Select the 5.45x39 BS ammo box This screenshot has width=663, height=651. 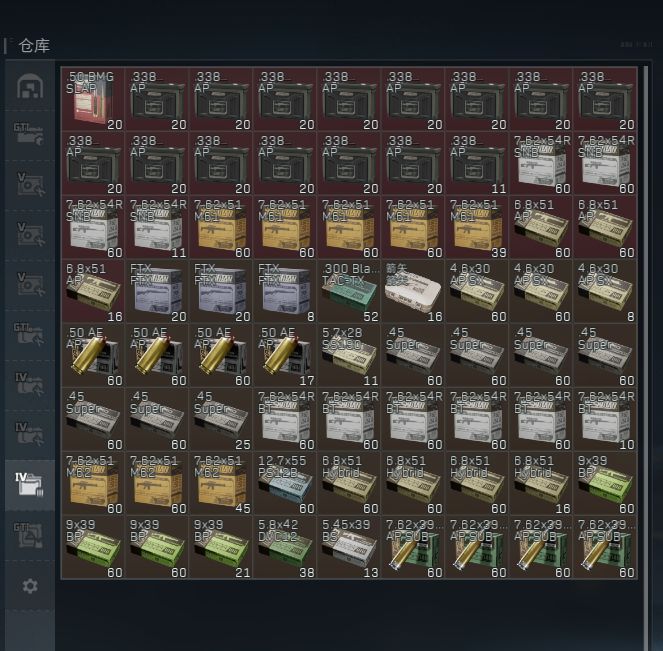(349, 547)
